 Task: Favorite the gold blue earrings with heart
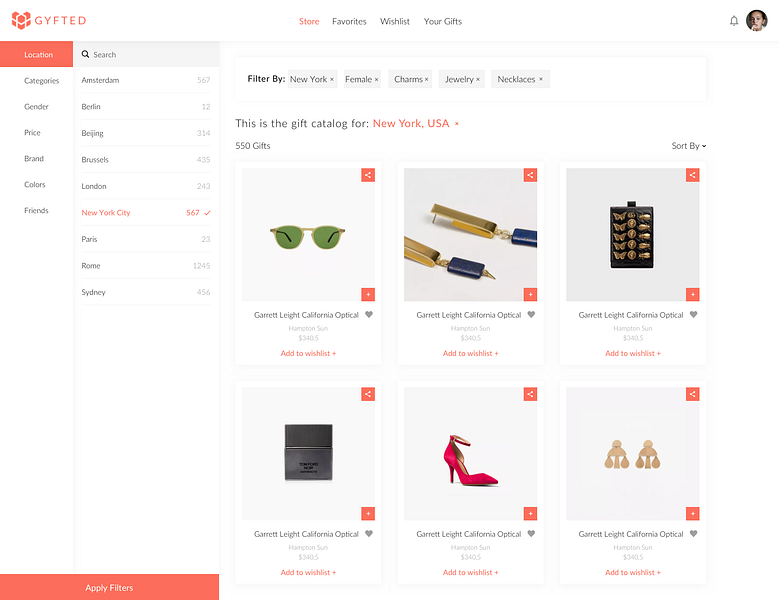[531, 314]
